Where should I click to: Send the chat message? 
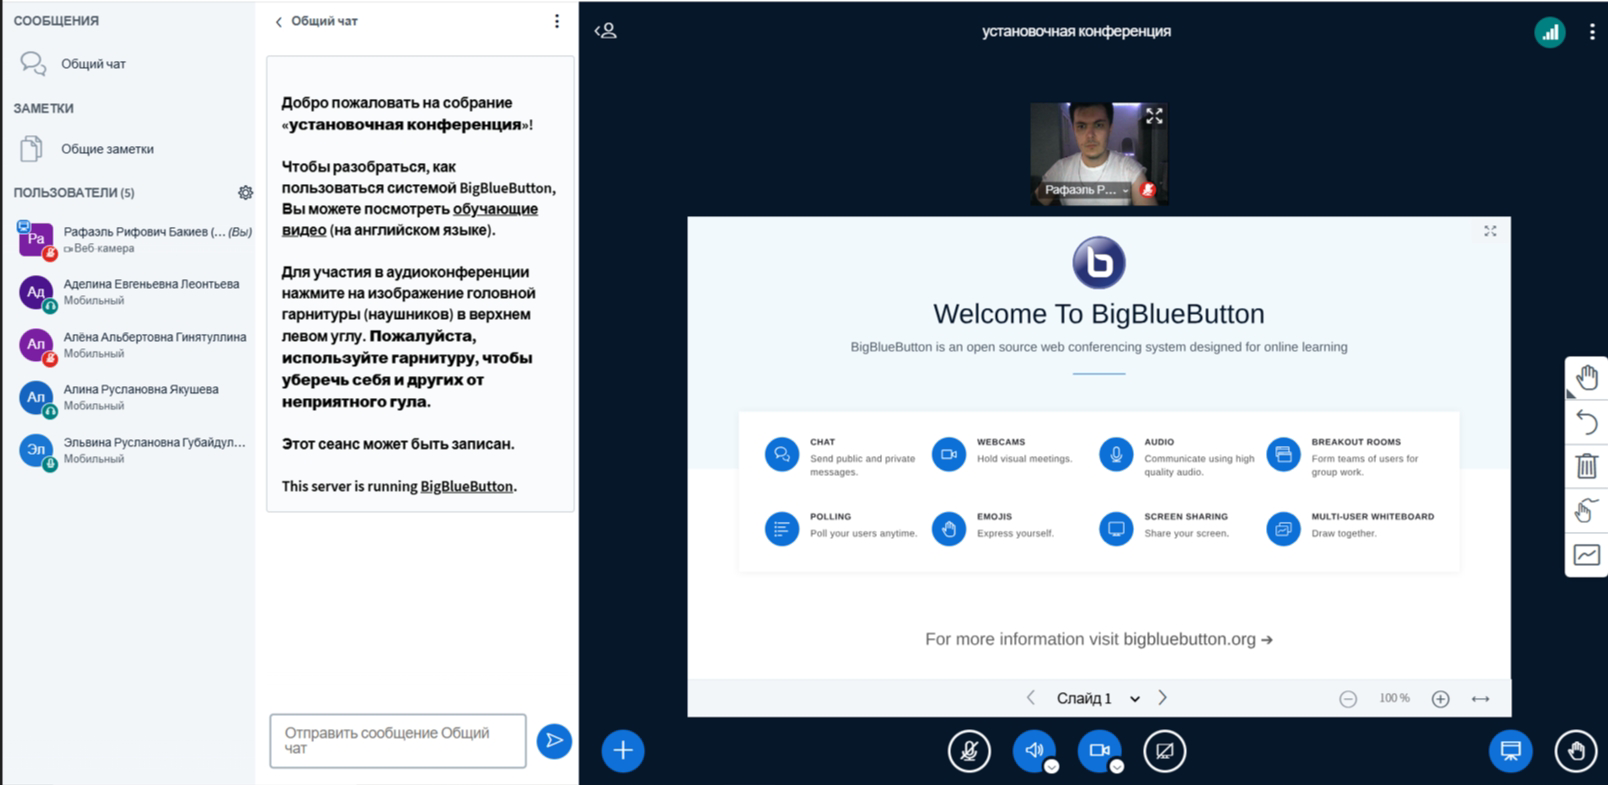(554, 740)
